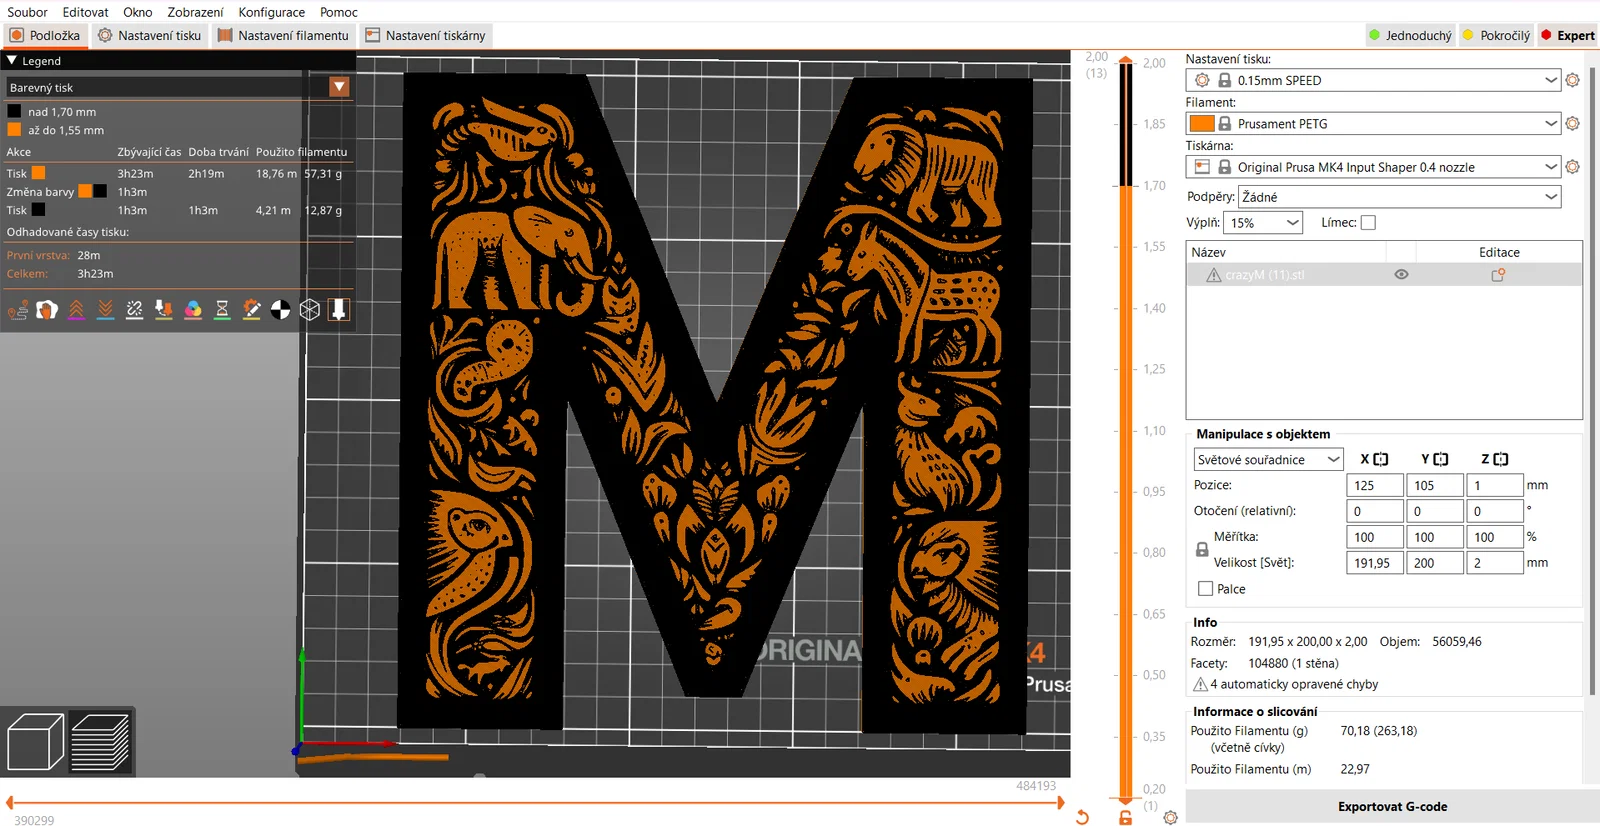Click right thumb of horizontal moves slider

point(1060,802)
